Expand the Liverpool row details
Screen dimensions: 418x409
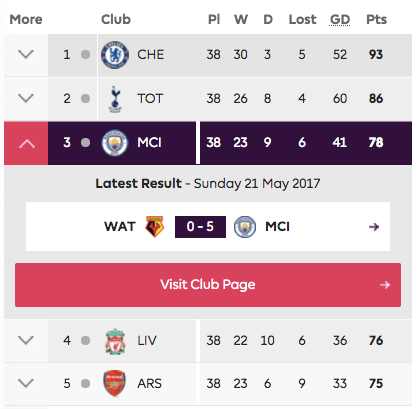[26, 340]
